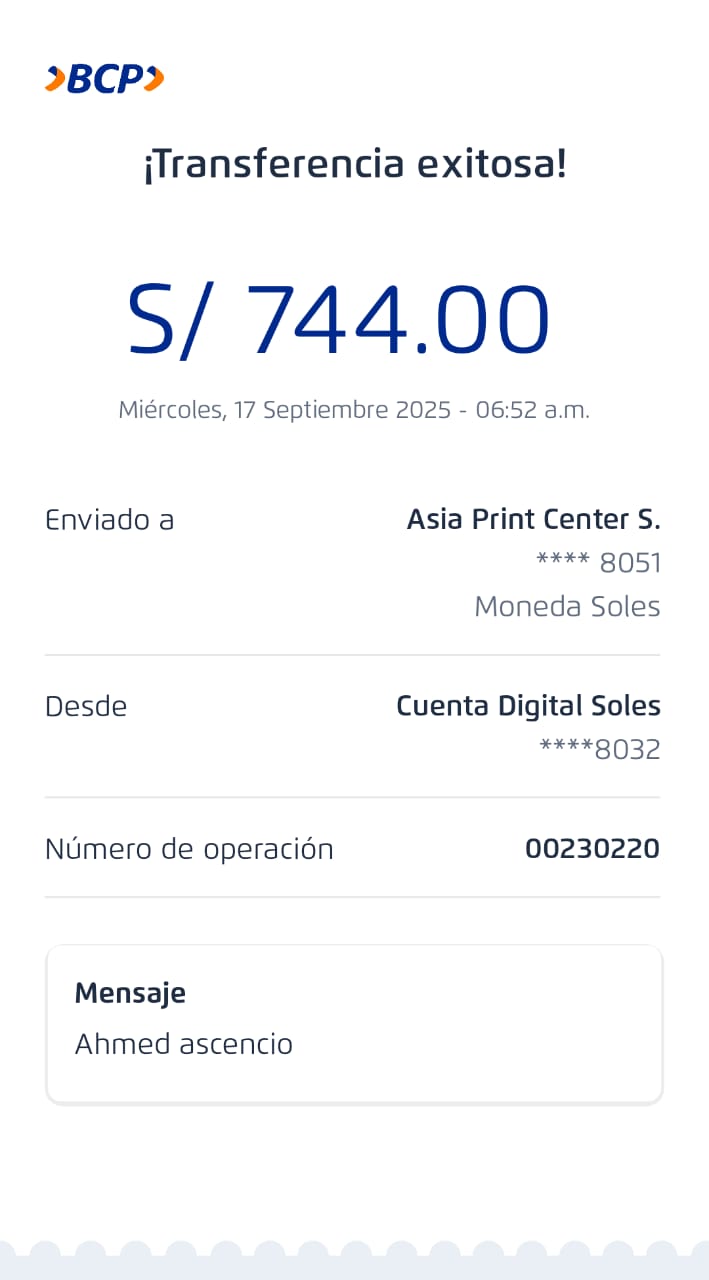
Task: Click the orange chevron right of BCP
Action: click(154, 78)
